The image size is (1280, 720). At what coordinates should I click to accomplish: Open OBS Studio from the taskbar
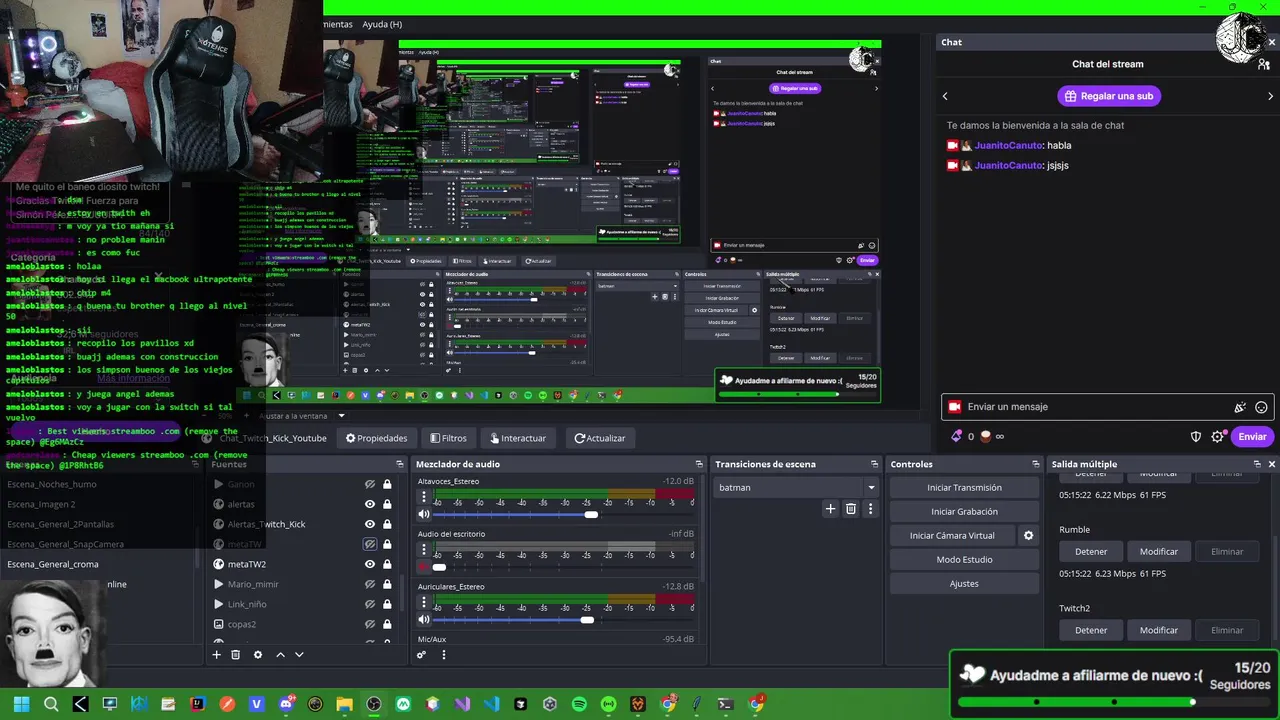[x=374, y=704]
